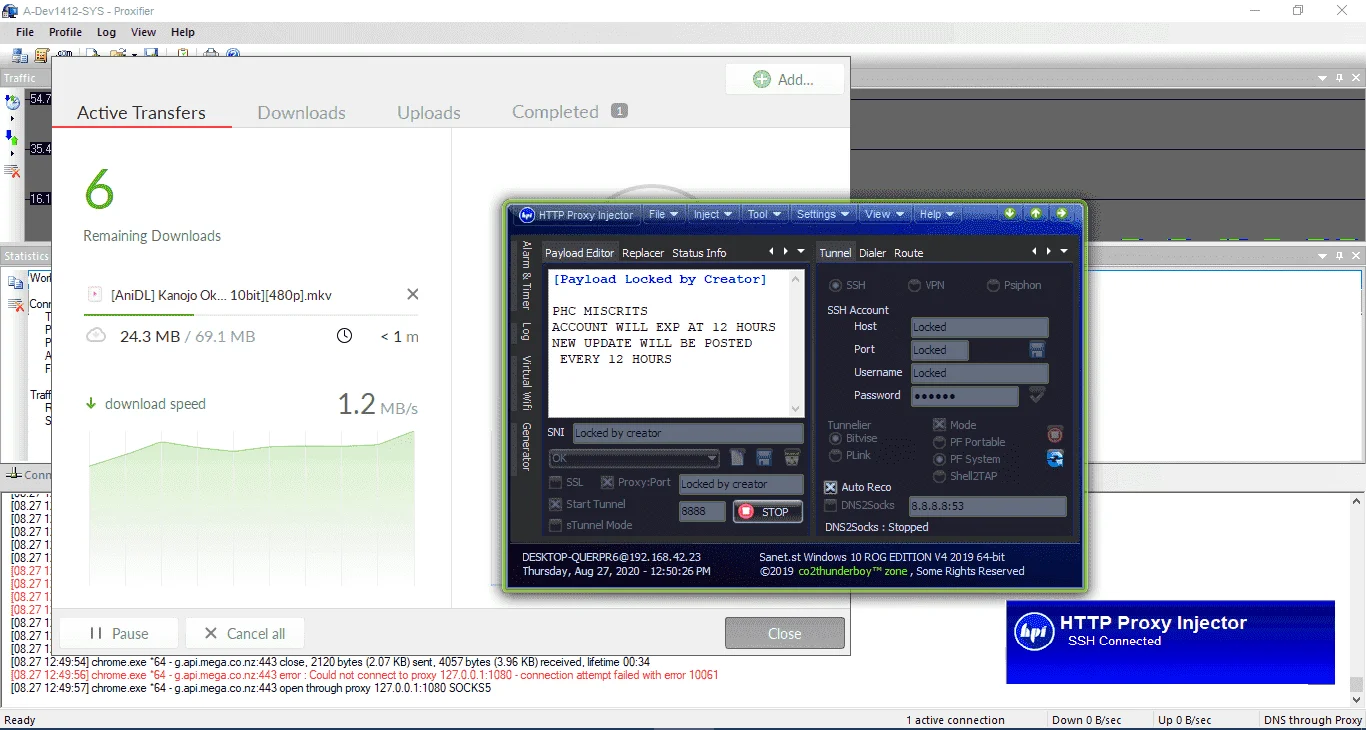Click the new document icon beside OK combo box
1366x730 pixels.
click(x=737, y=458)
